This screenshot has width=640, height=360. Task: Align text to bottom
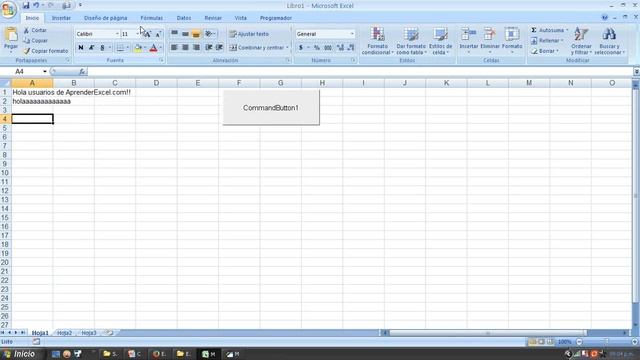[196, 33]
